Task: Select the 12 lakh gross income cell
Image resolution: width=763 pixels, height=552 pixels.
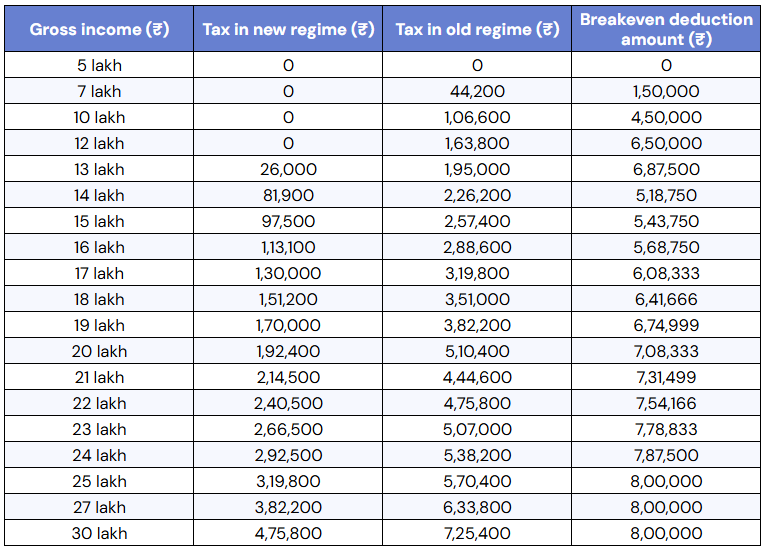Action: (x=99, y=143)
